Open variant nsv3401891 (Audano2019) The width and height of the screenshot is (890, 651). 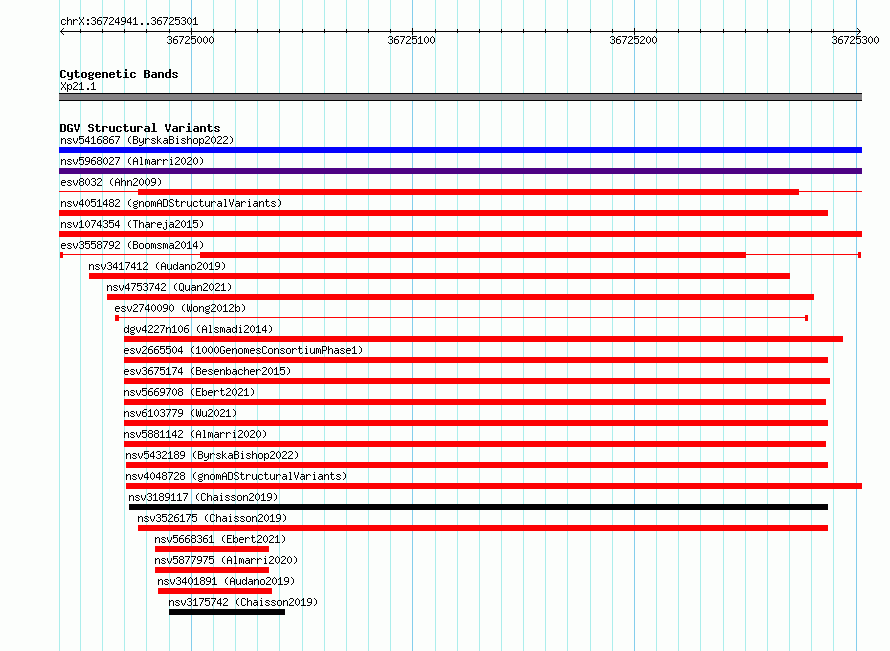click(x=226, y=581)
